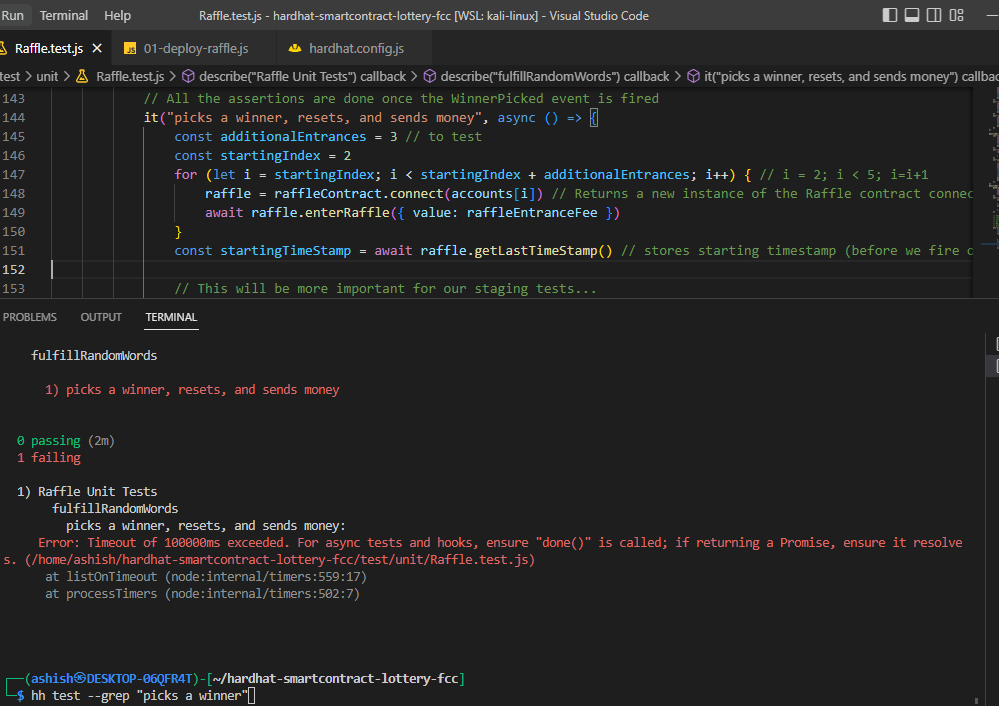Open it("picks a winner, resets...") breadcrumb

pos(851,76)
